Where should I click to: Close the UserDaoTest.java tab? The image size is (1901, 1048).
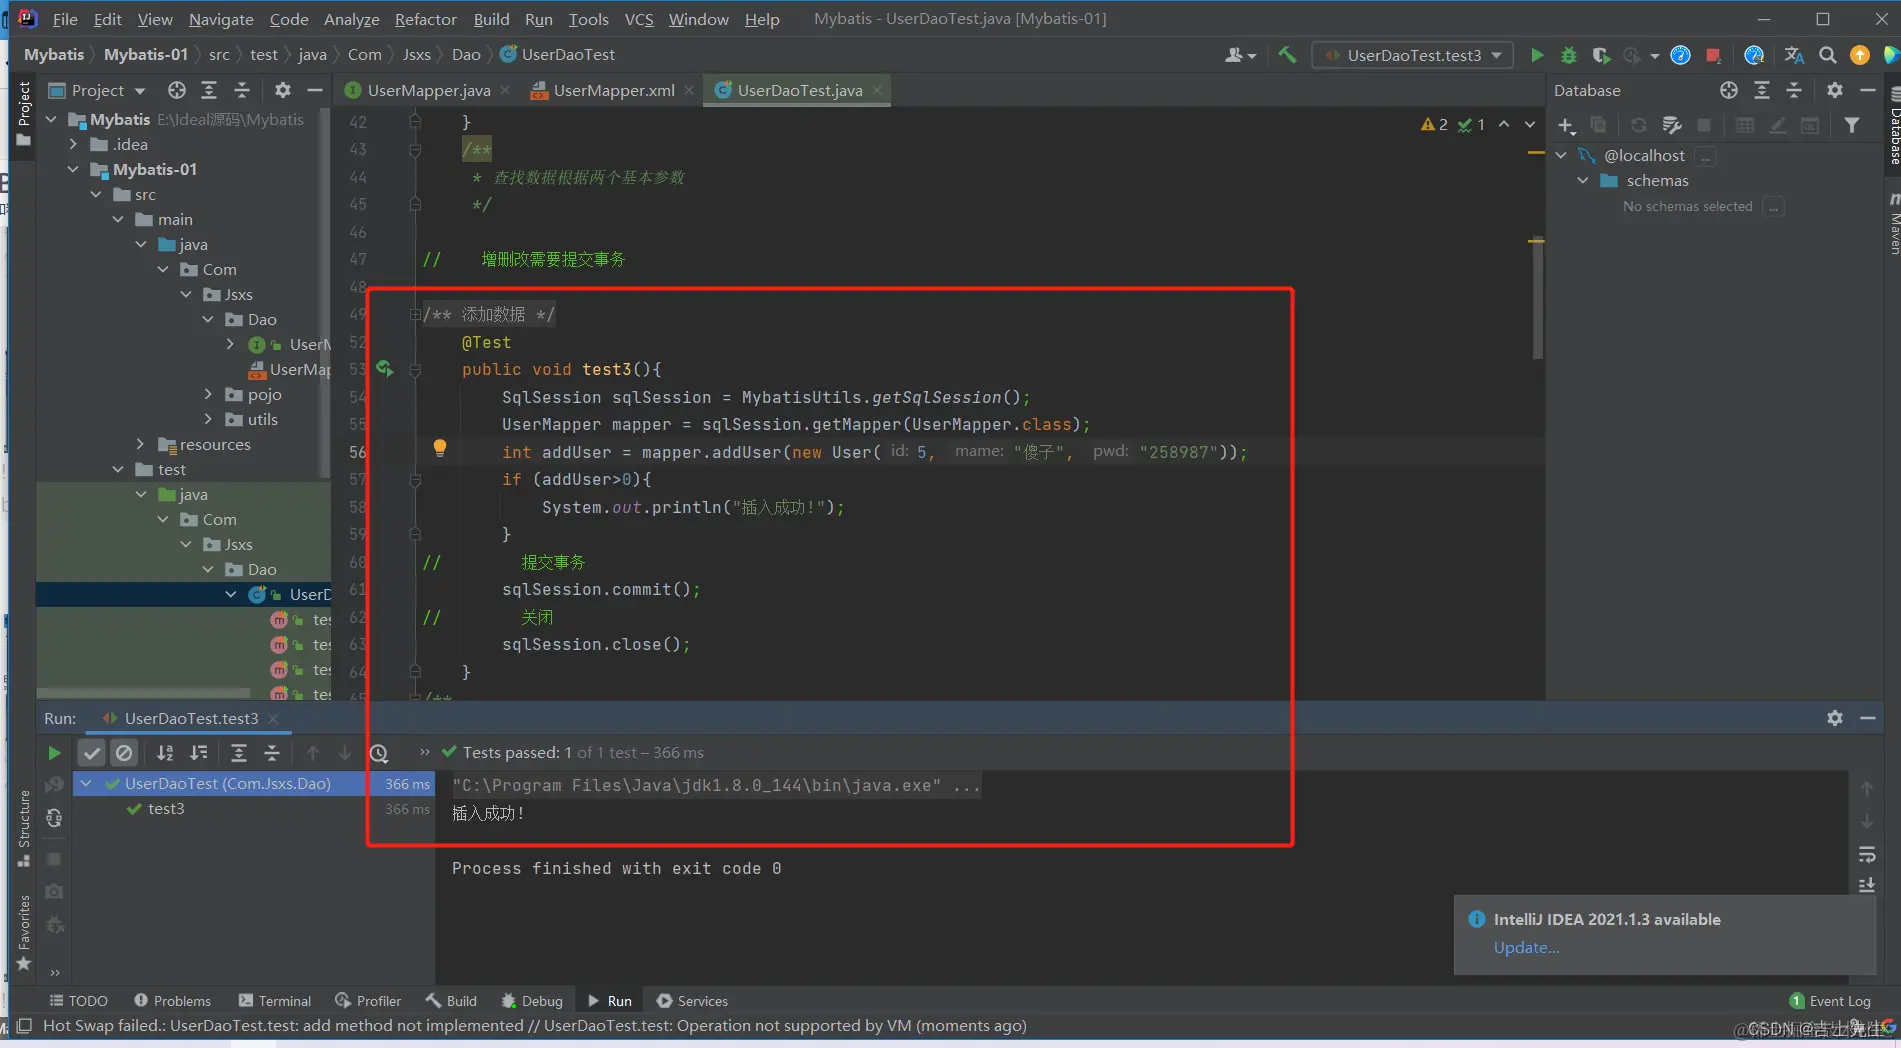click(877, 90)
